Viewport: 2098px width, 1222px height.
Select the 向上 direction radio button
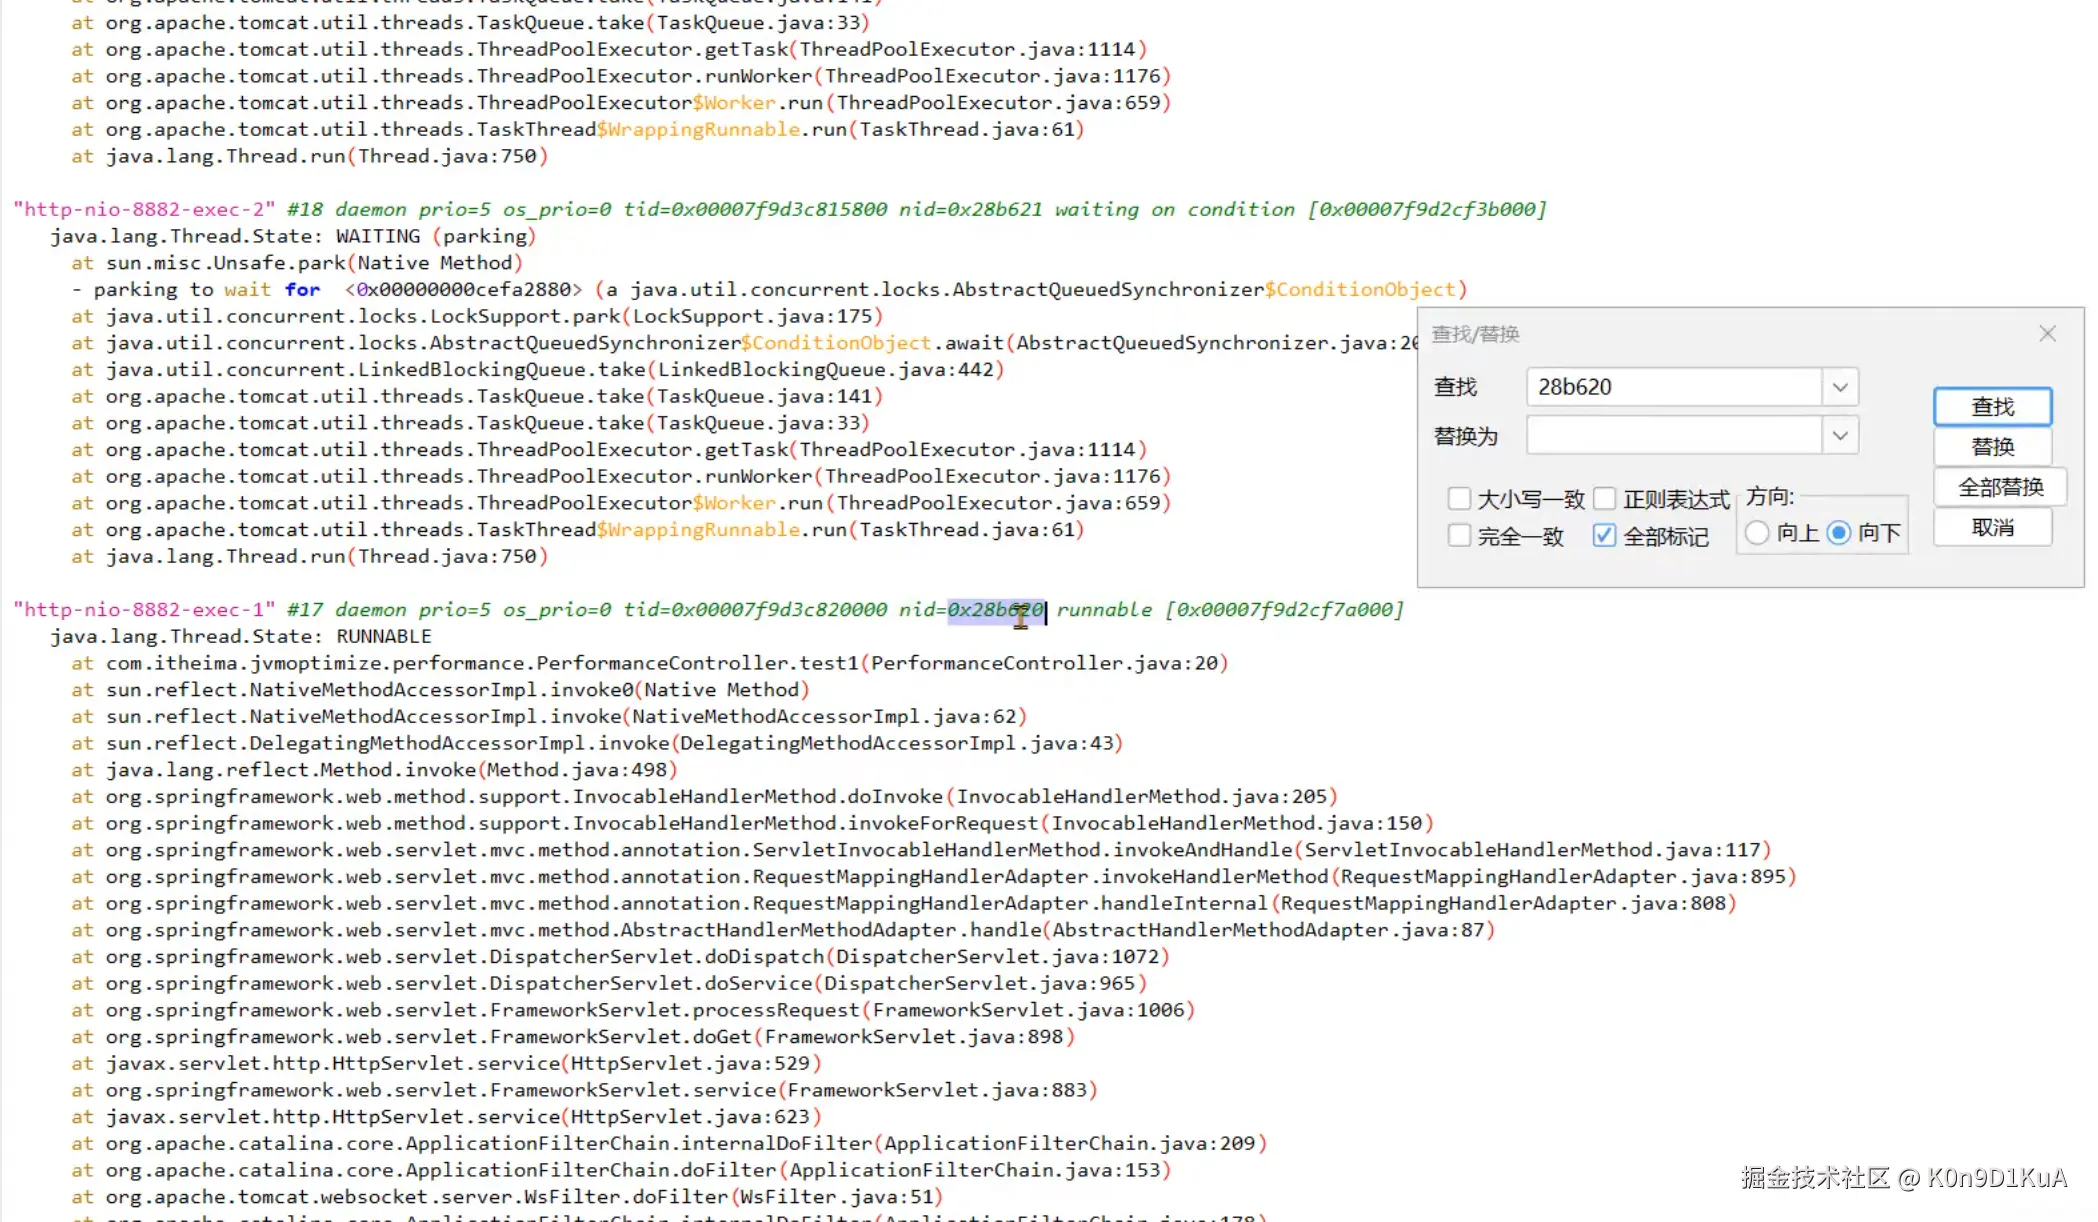tap(1757, 533)
